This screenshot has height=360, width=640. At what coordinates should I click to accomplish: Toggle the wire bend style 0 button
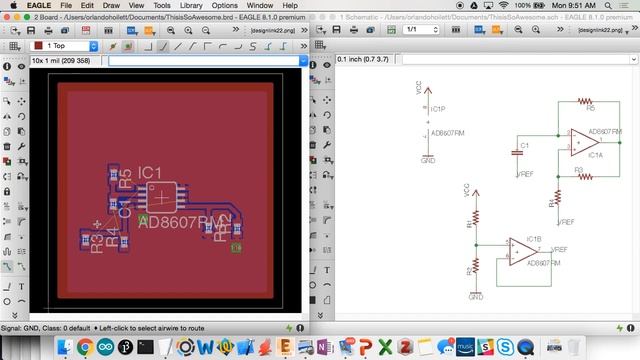[148, 47]
